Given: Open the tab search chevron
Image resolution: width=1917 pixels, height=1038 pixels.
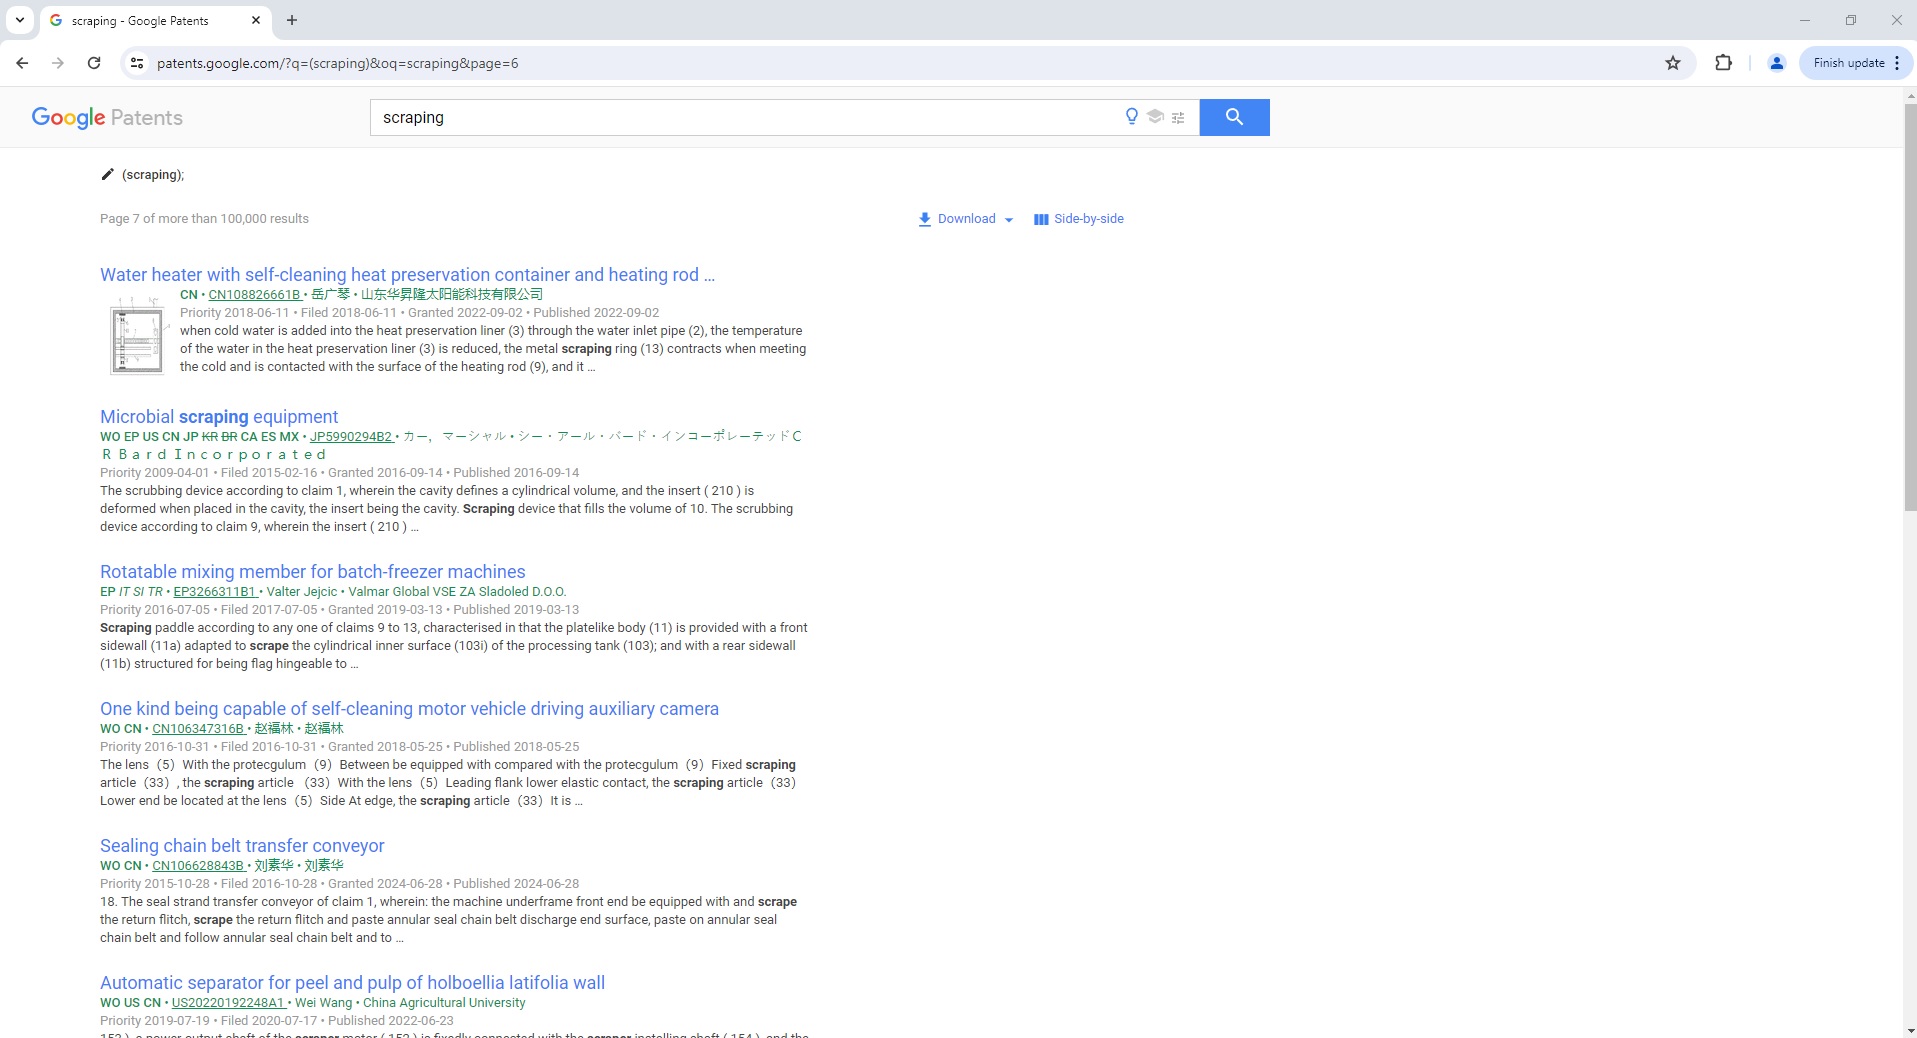Looking at the screenshot, I should coord(19,20).
